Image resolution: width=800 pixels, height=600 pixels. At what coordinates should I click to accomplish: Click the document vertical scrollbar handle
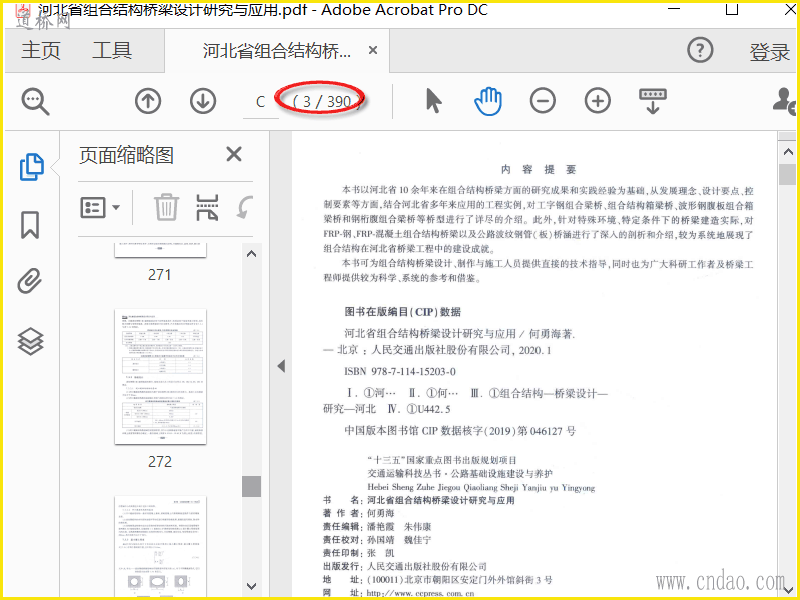[x=788, y=174]
